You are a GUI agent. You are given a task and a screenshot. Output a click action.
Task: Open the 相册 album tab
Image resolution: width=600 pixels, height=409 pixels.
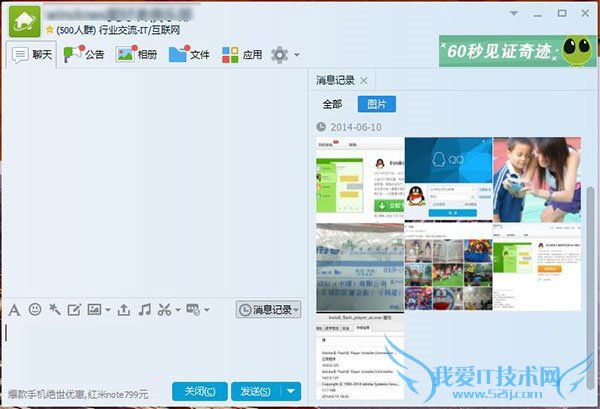click(x=137, y=54)
